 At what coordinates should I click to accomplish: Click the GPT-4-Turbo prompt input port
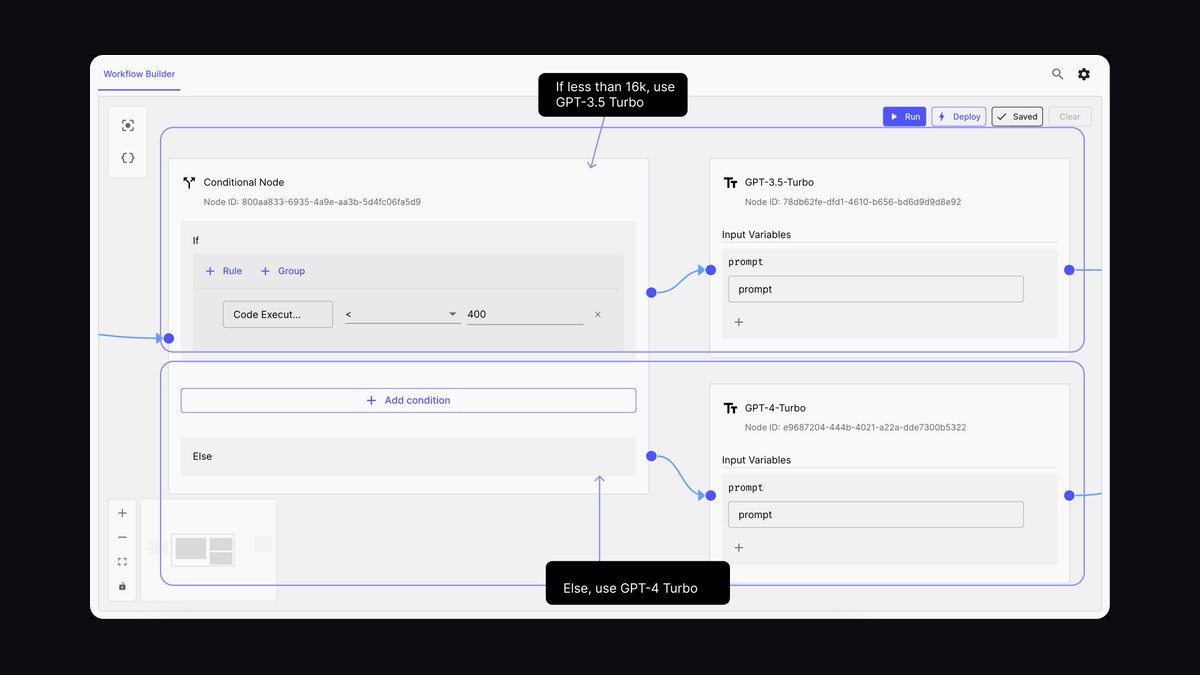click(710, 495)
